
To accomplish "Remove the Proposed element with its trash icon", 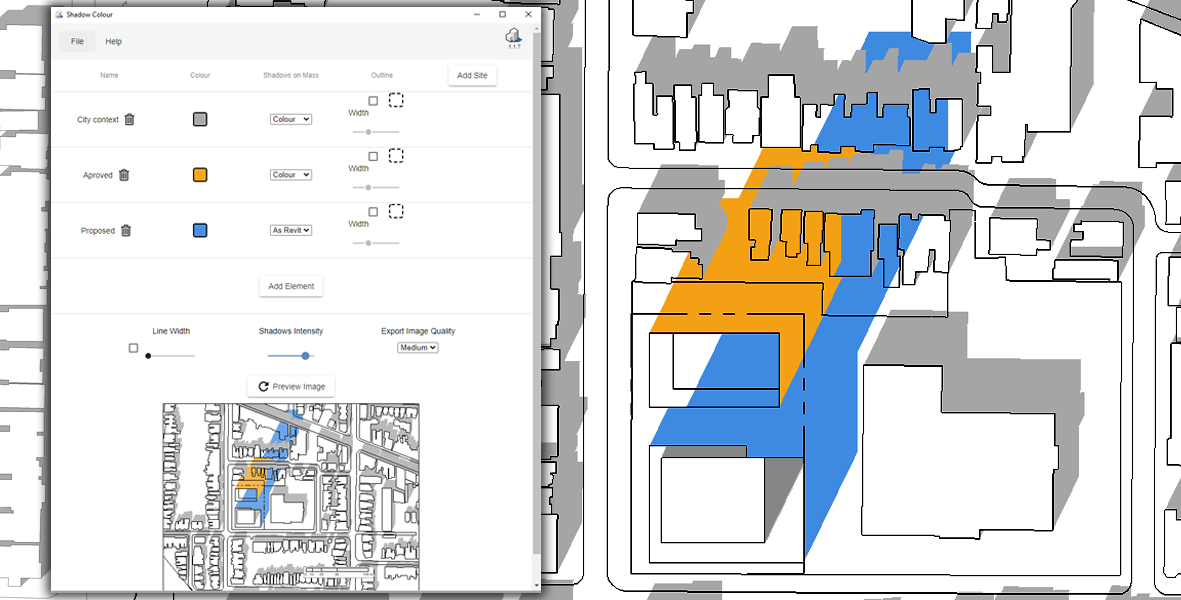I will coord(126,231).
